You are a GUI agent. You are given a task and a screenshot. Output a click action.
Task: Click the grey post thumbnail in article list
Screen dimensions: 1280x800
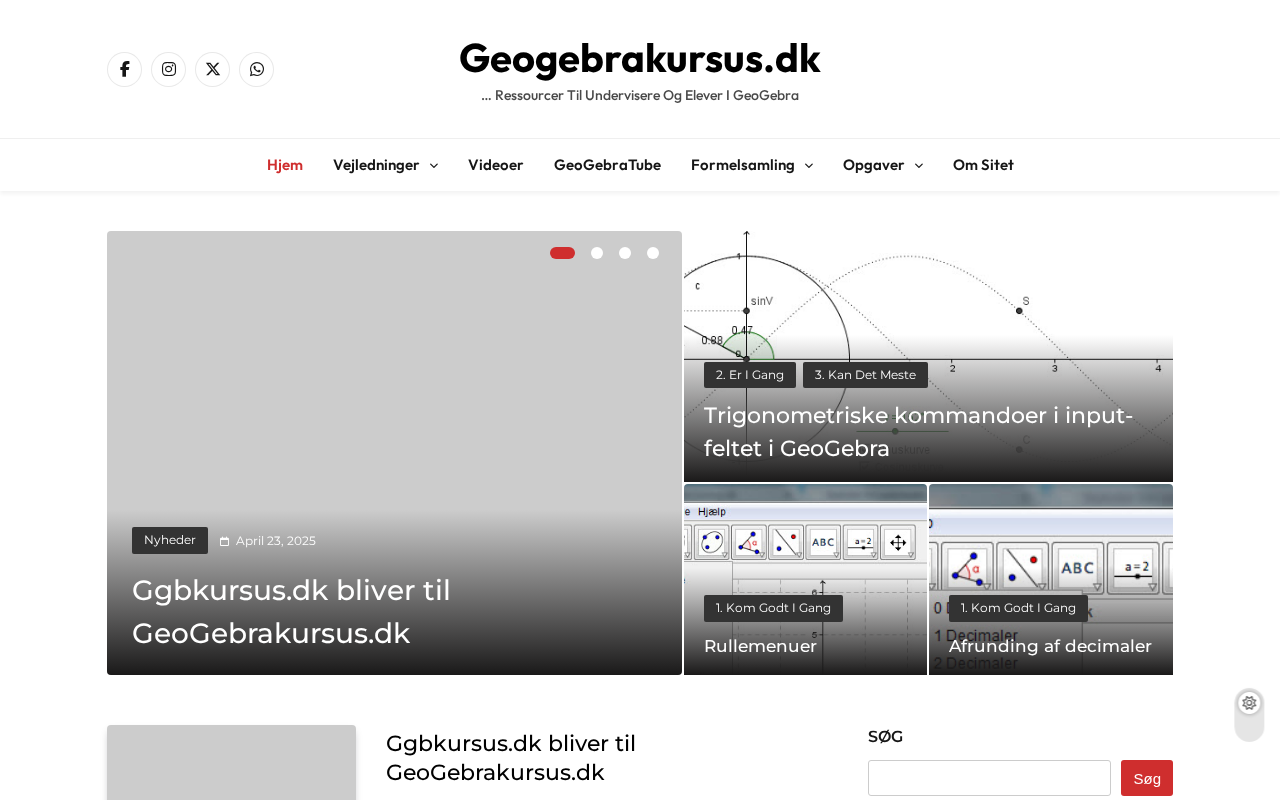231,762
